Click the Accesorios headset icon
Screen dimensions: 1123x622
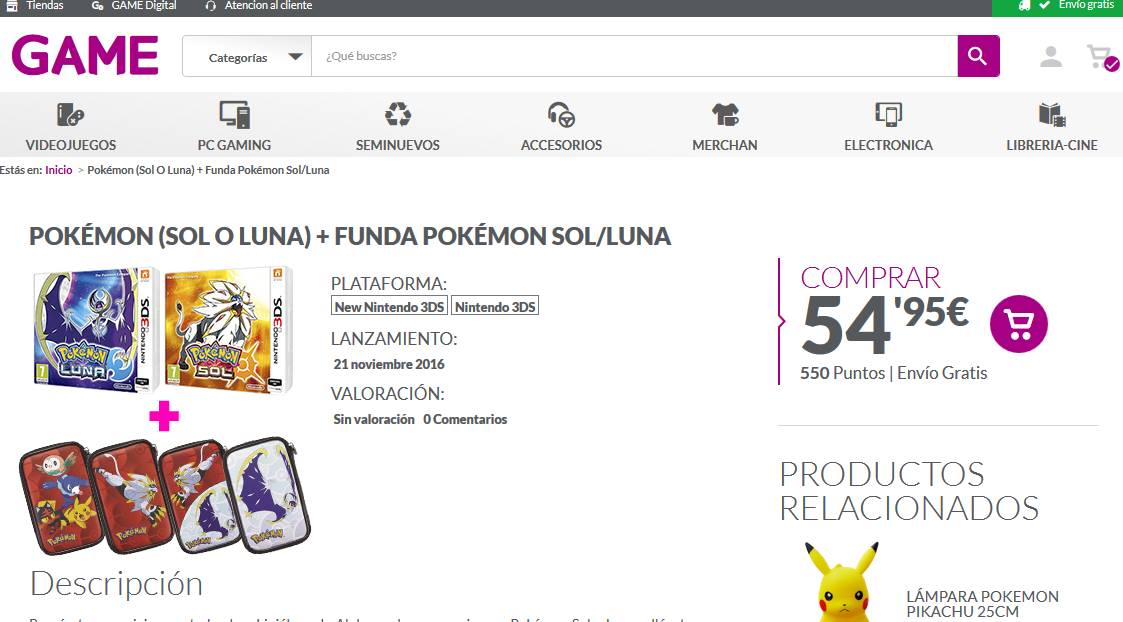[x=562, y=115]
